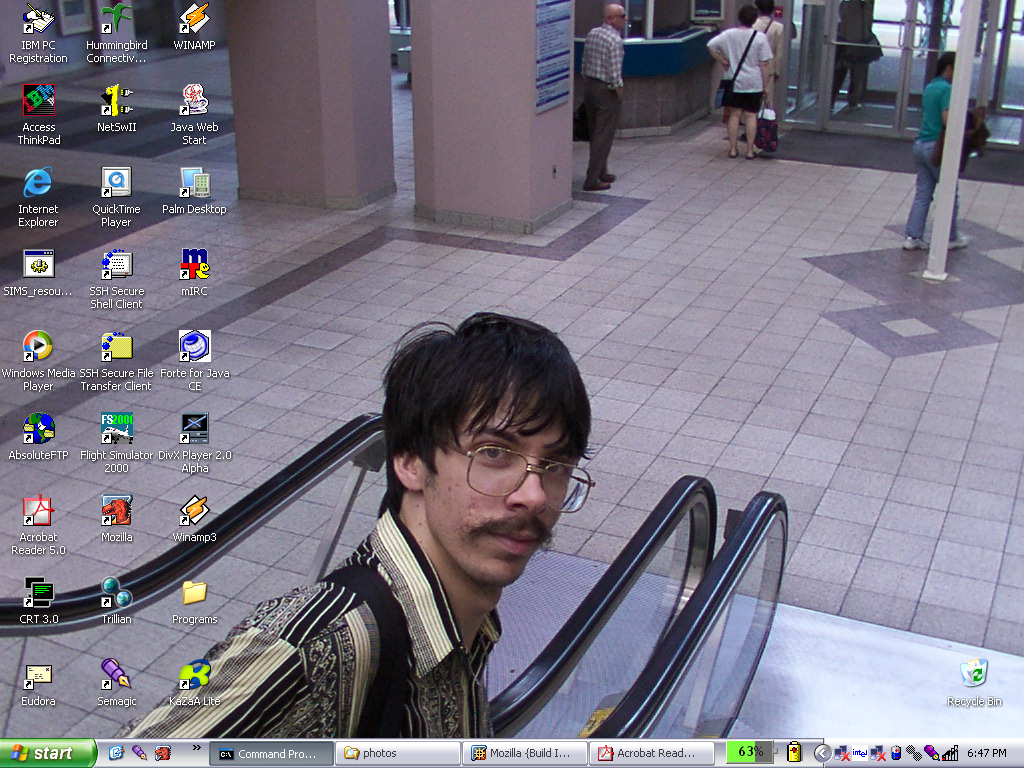This screenshot has width=1024, height=768.
Task: Open the Programs folder on desktop
Action: [194, 593]
